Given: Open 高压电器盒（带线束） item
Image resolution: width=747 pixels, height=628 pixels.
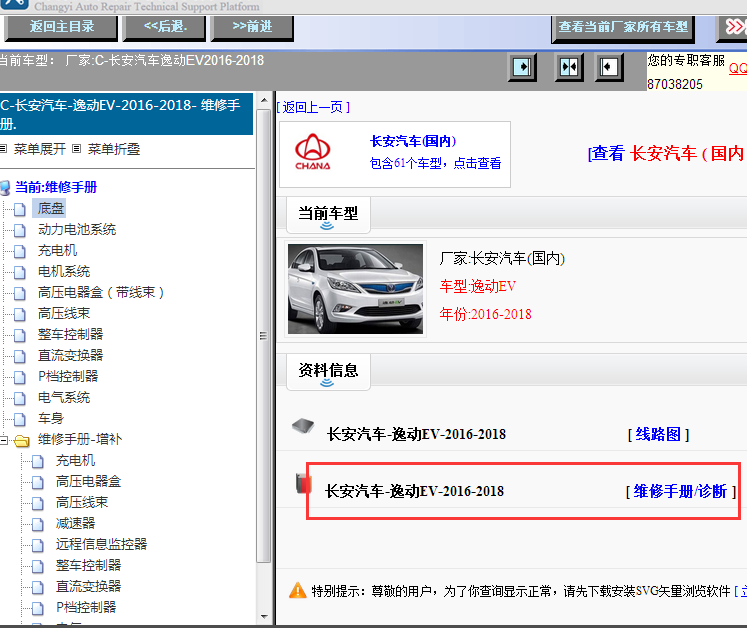Looking at the screenshot, I should pyautogui.click(x=101, y=292).
